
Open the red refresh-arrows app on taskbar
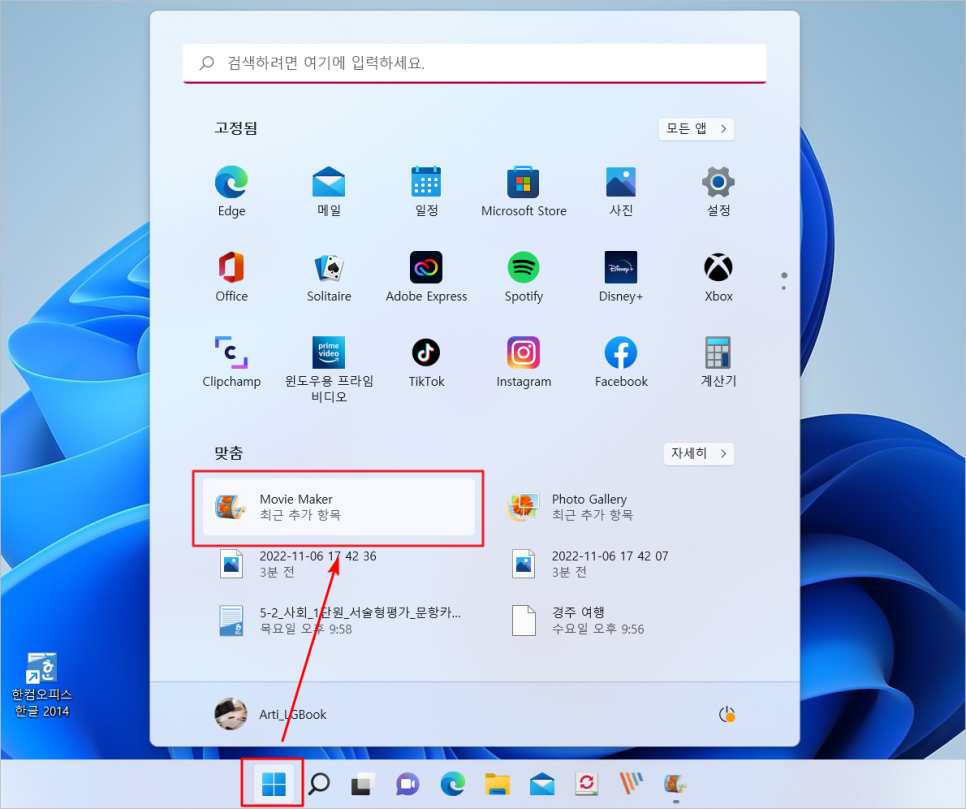[x=586, y=784]
